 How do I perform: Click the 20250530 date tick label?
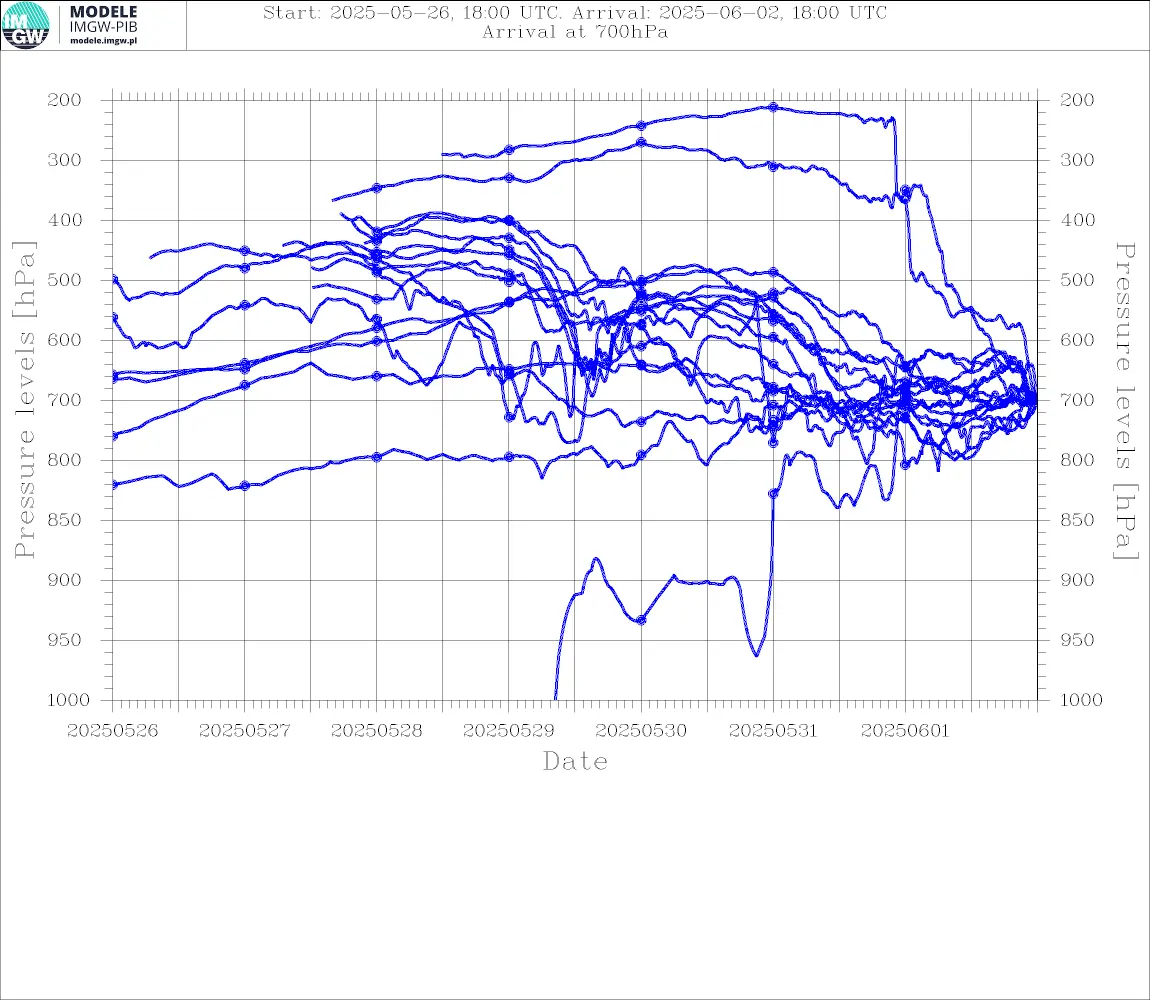(641, 731)
